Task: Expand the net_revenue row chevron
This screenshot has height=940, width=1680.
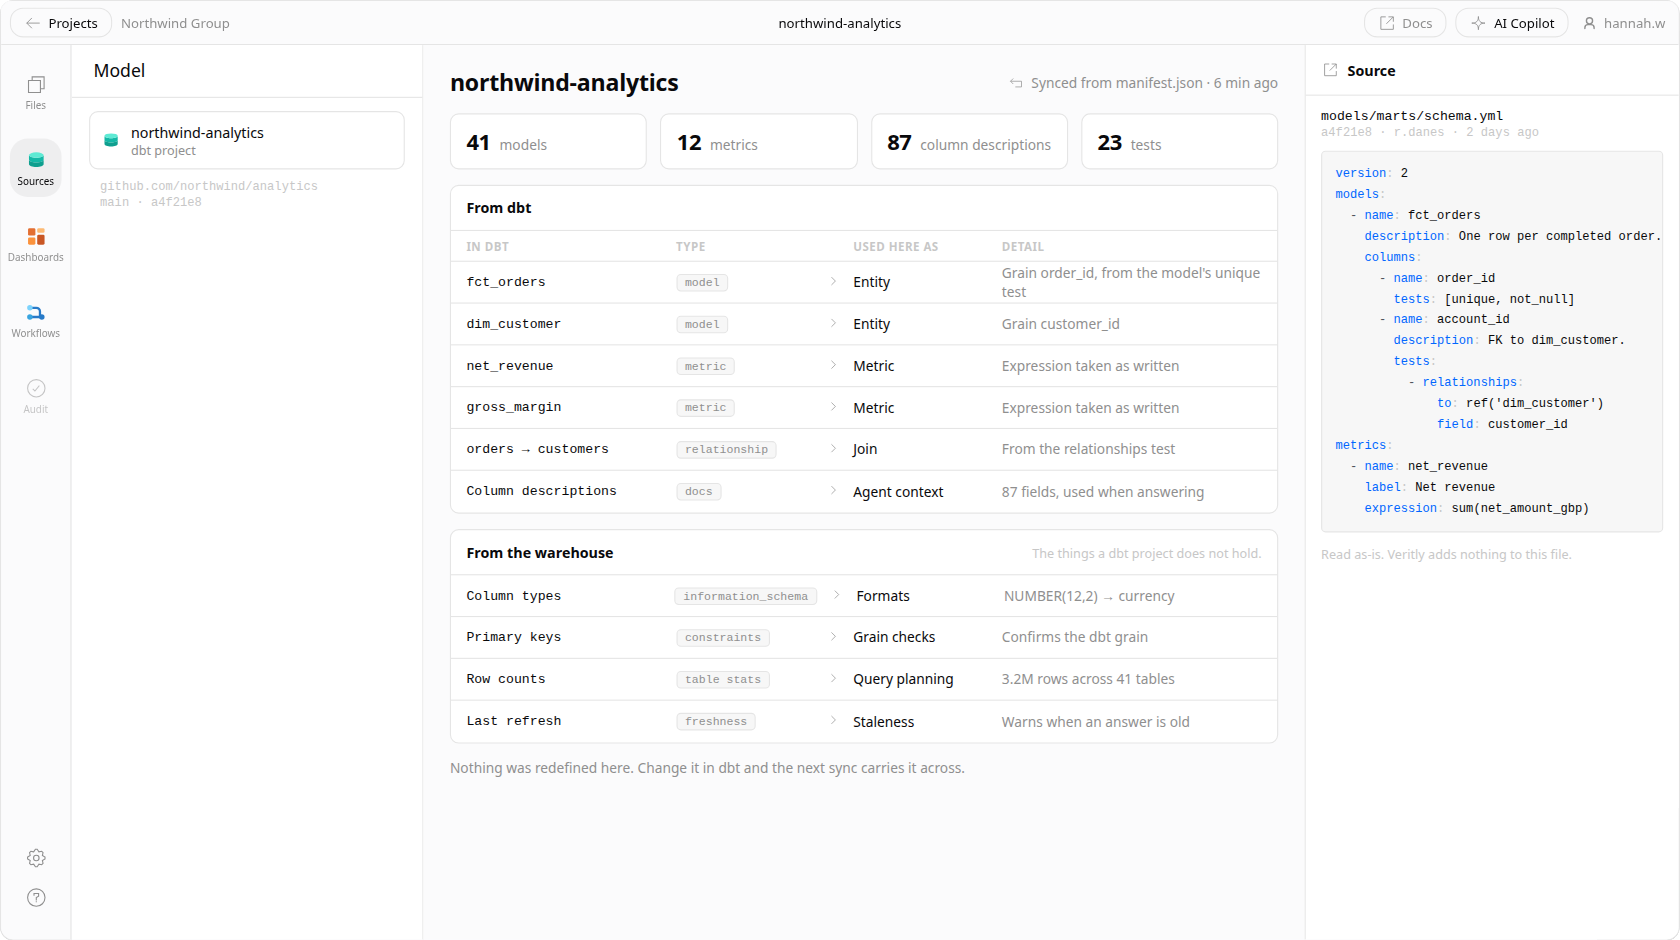Action: [833, 365]
